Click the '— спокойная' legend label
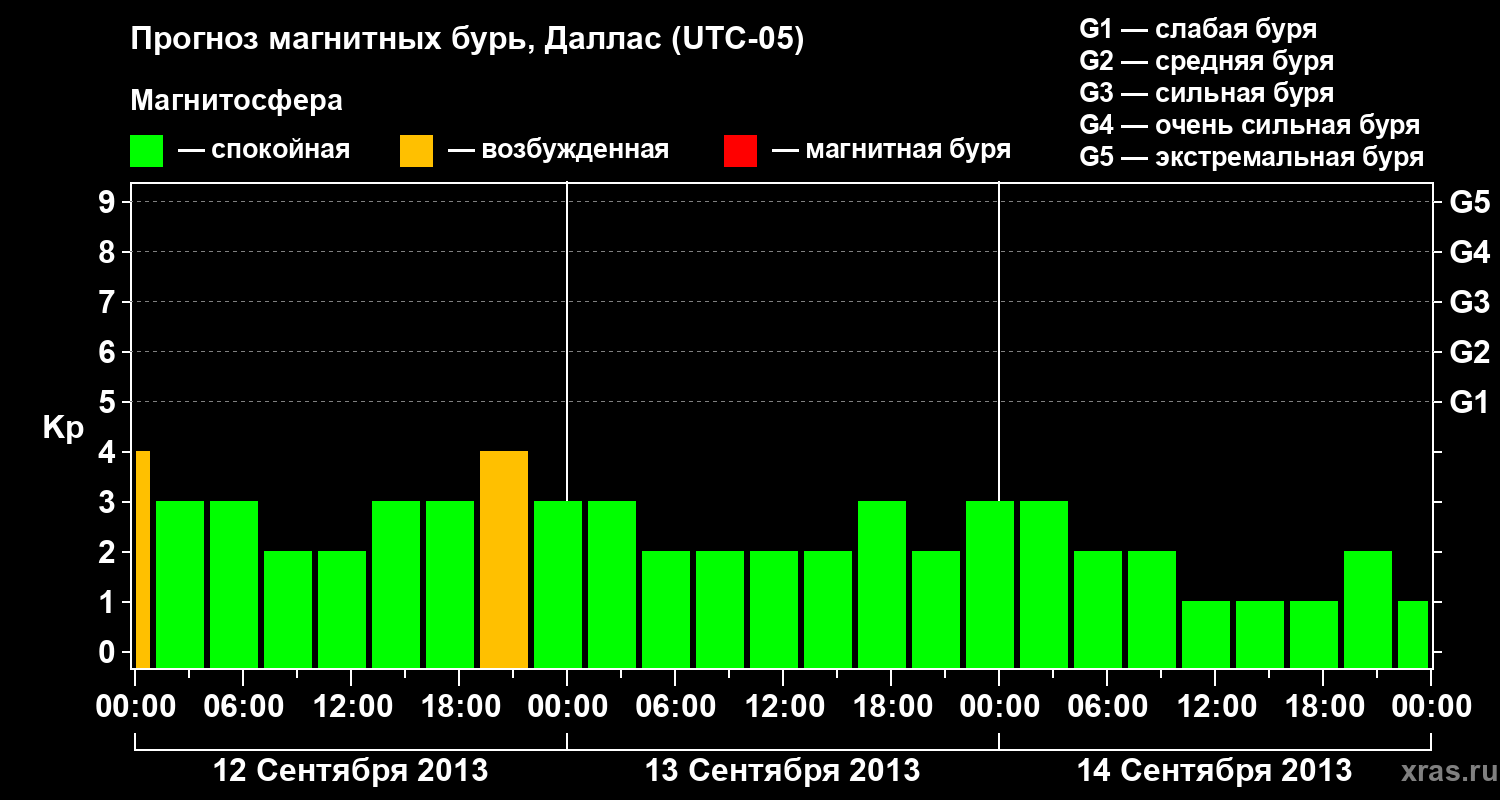1500x800 pixels. (264, 150)
